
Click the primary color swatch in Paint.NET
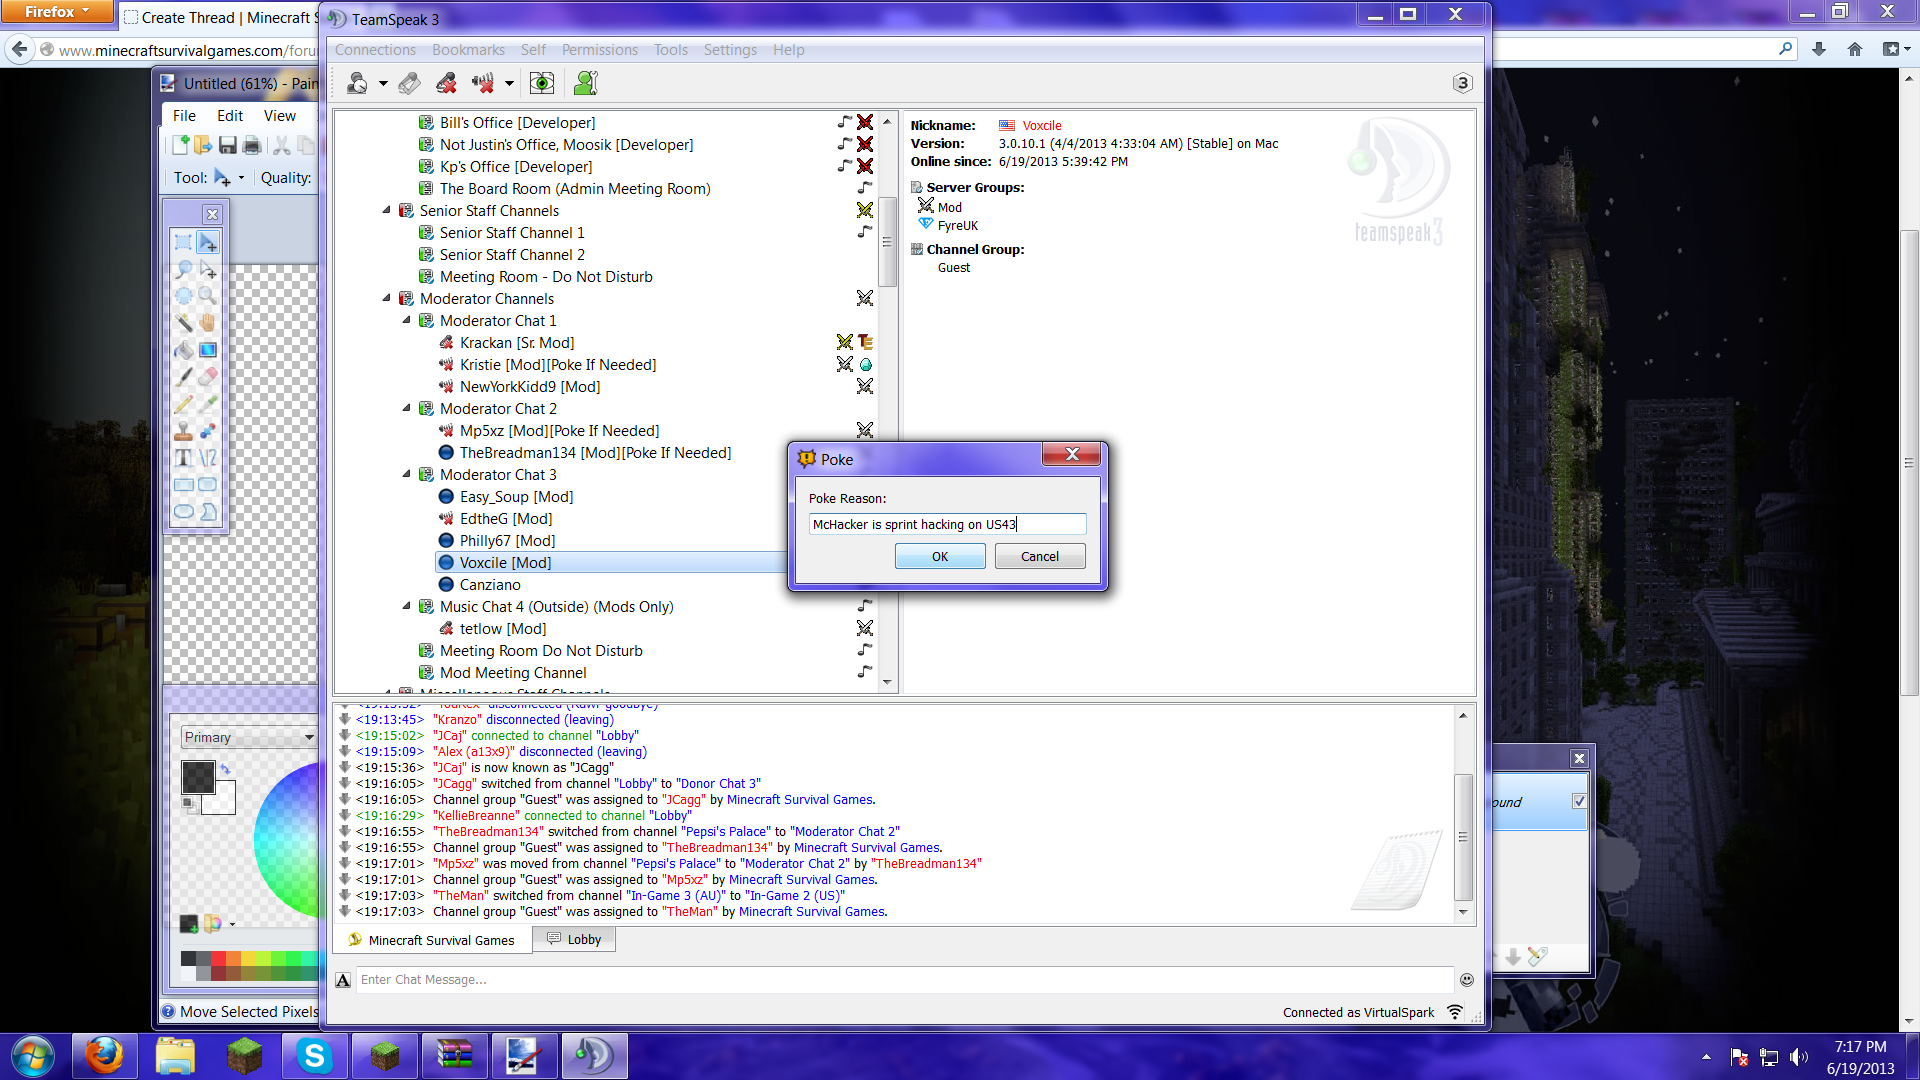tap(198, 778)
